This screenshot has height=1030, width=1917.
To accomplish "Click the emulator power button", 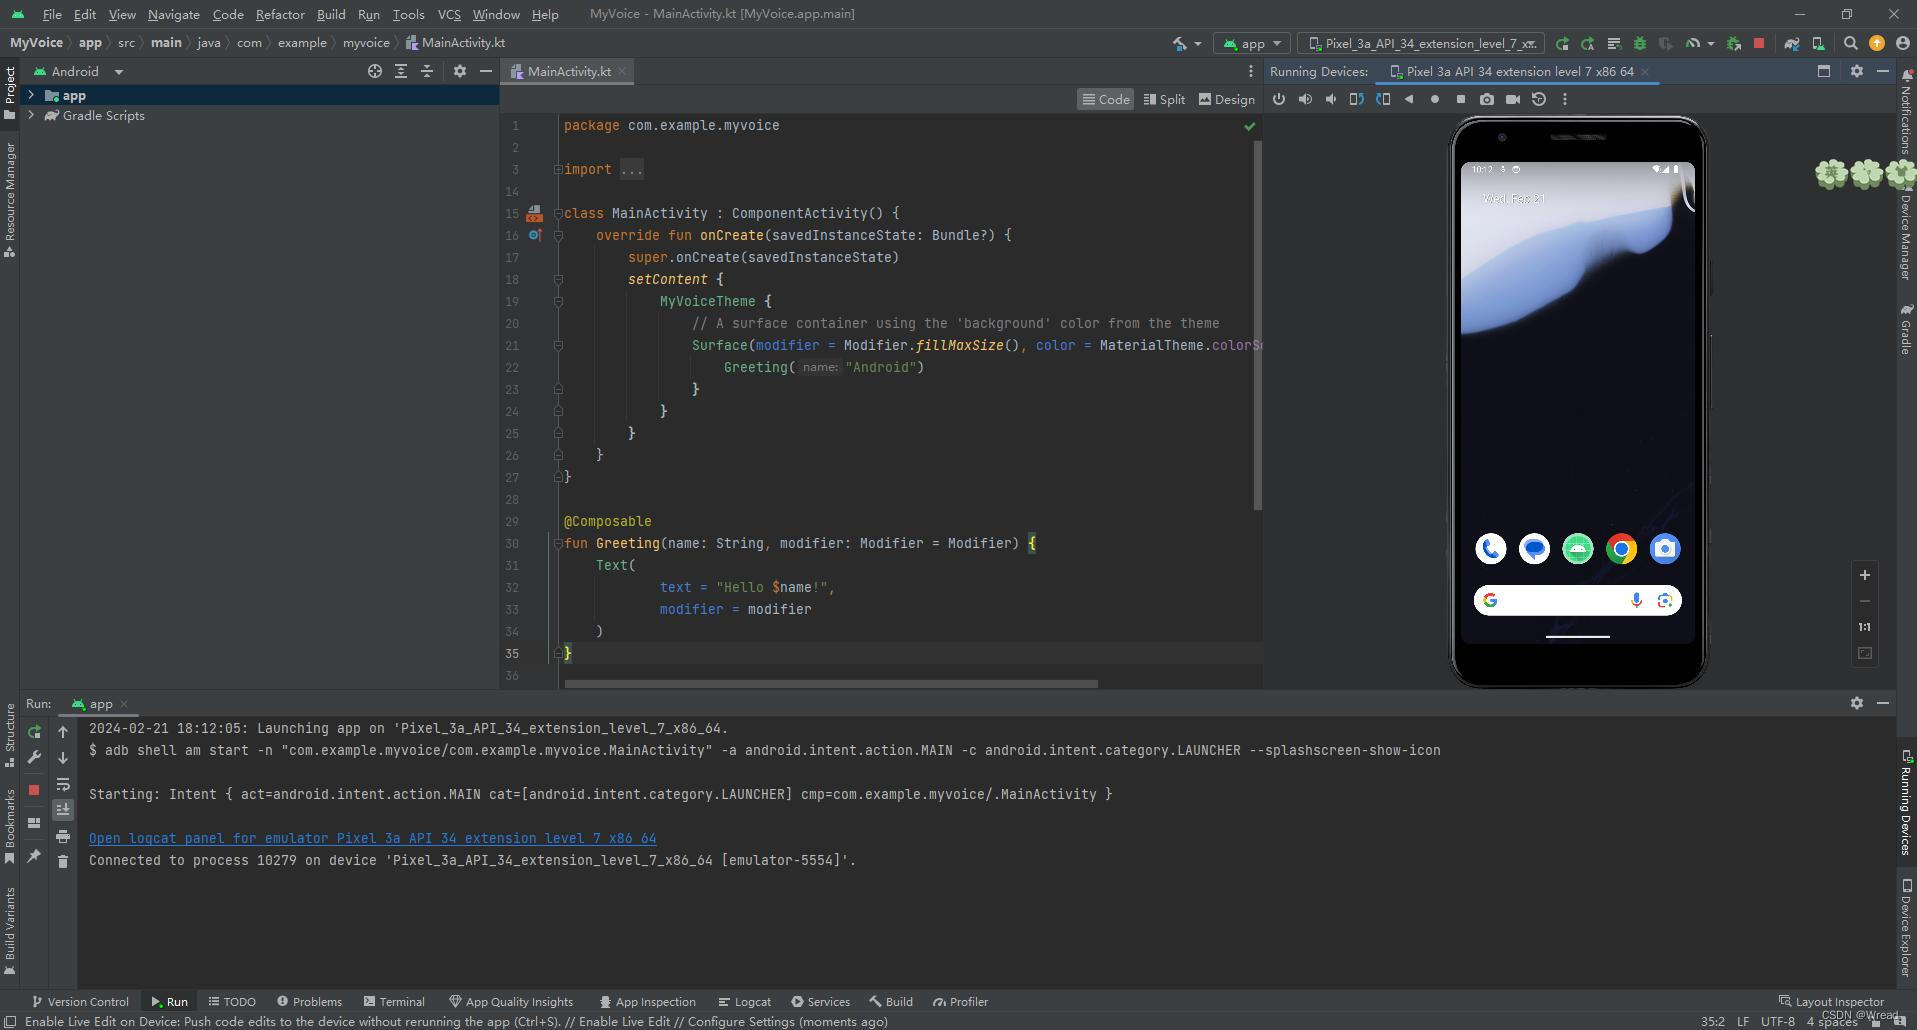I will pyautogui.click(x=1279, y=99).
